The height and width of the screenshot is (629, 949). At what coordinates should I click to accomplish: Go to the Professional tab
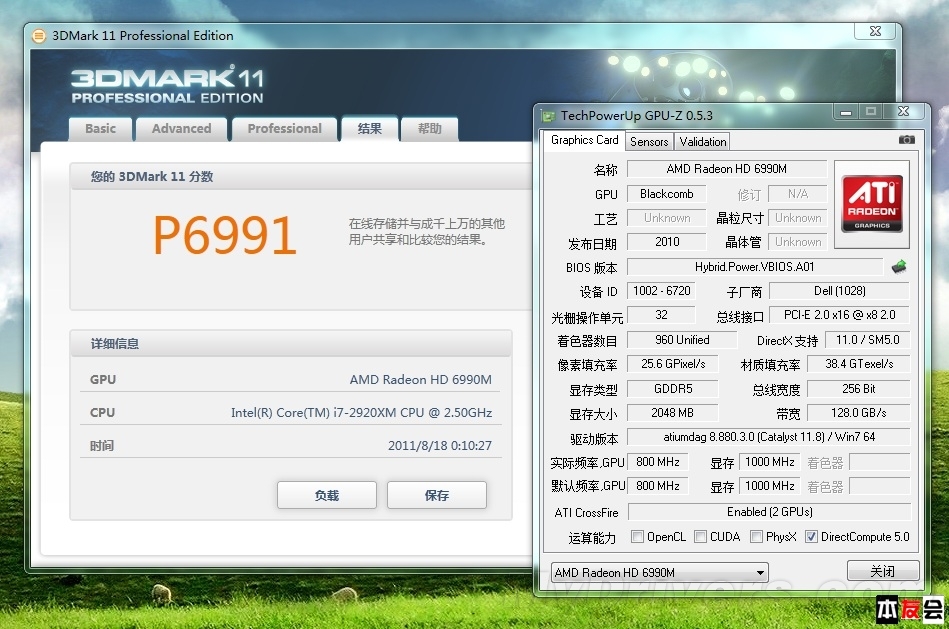284,129
